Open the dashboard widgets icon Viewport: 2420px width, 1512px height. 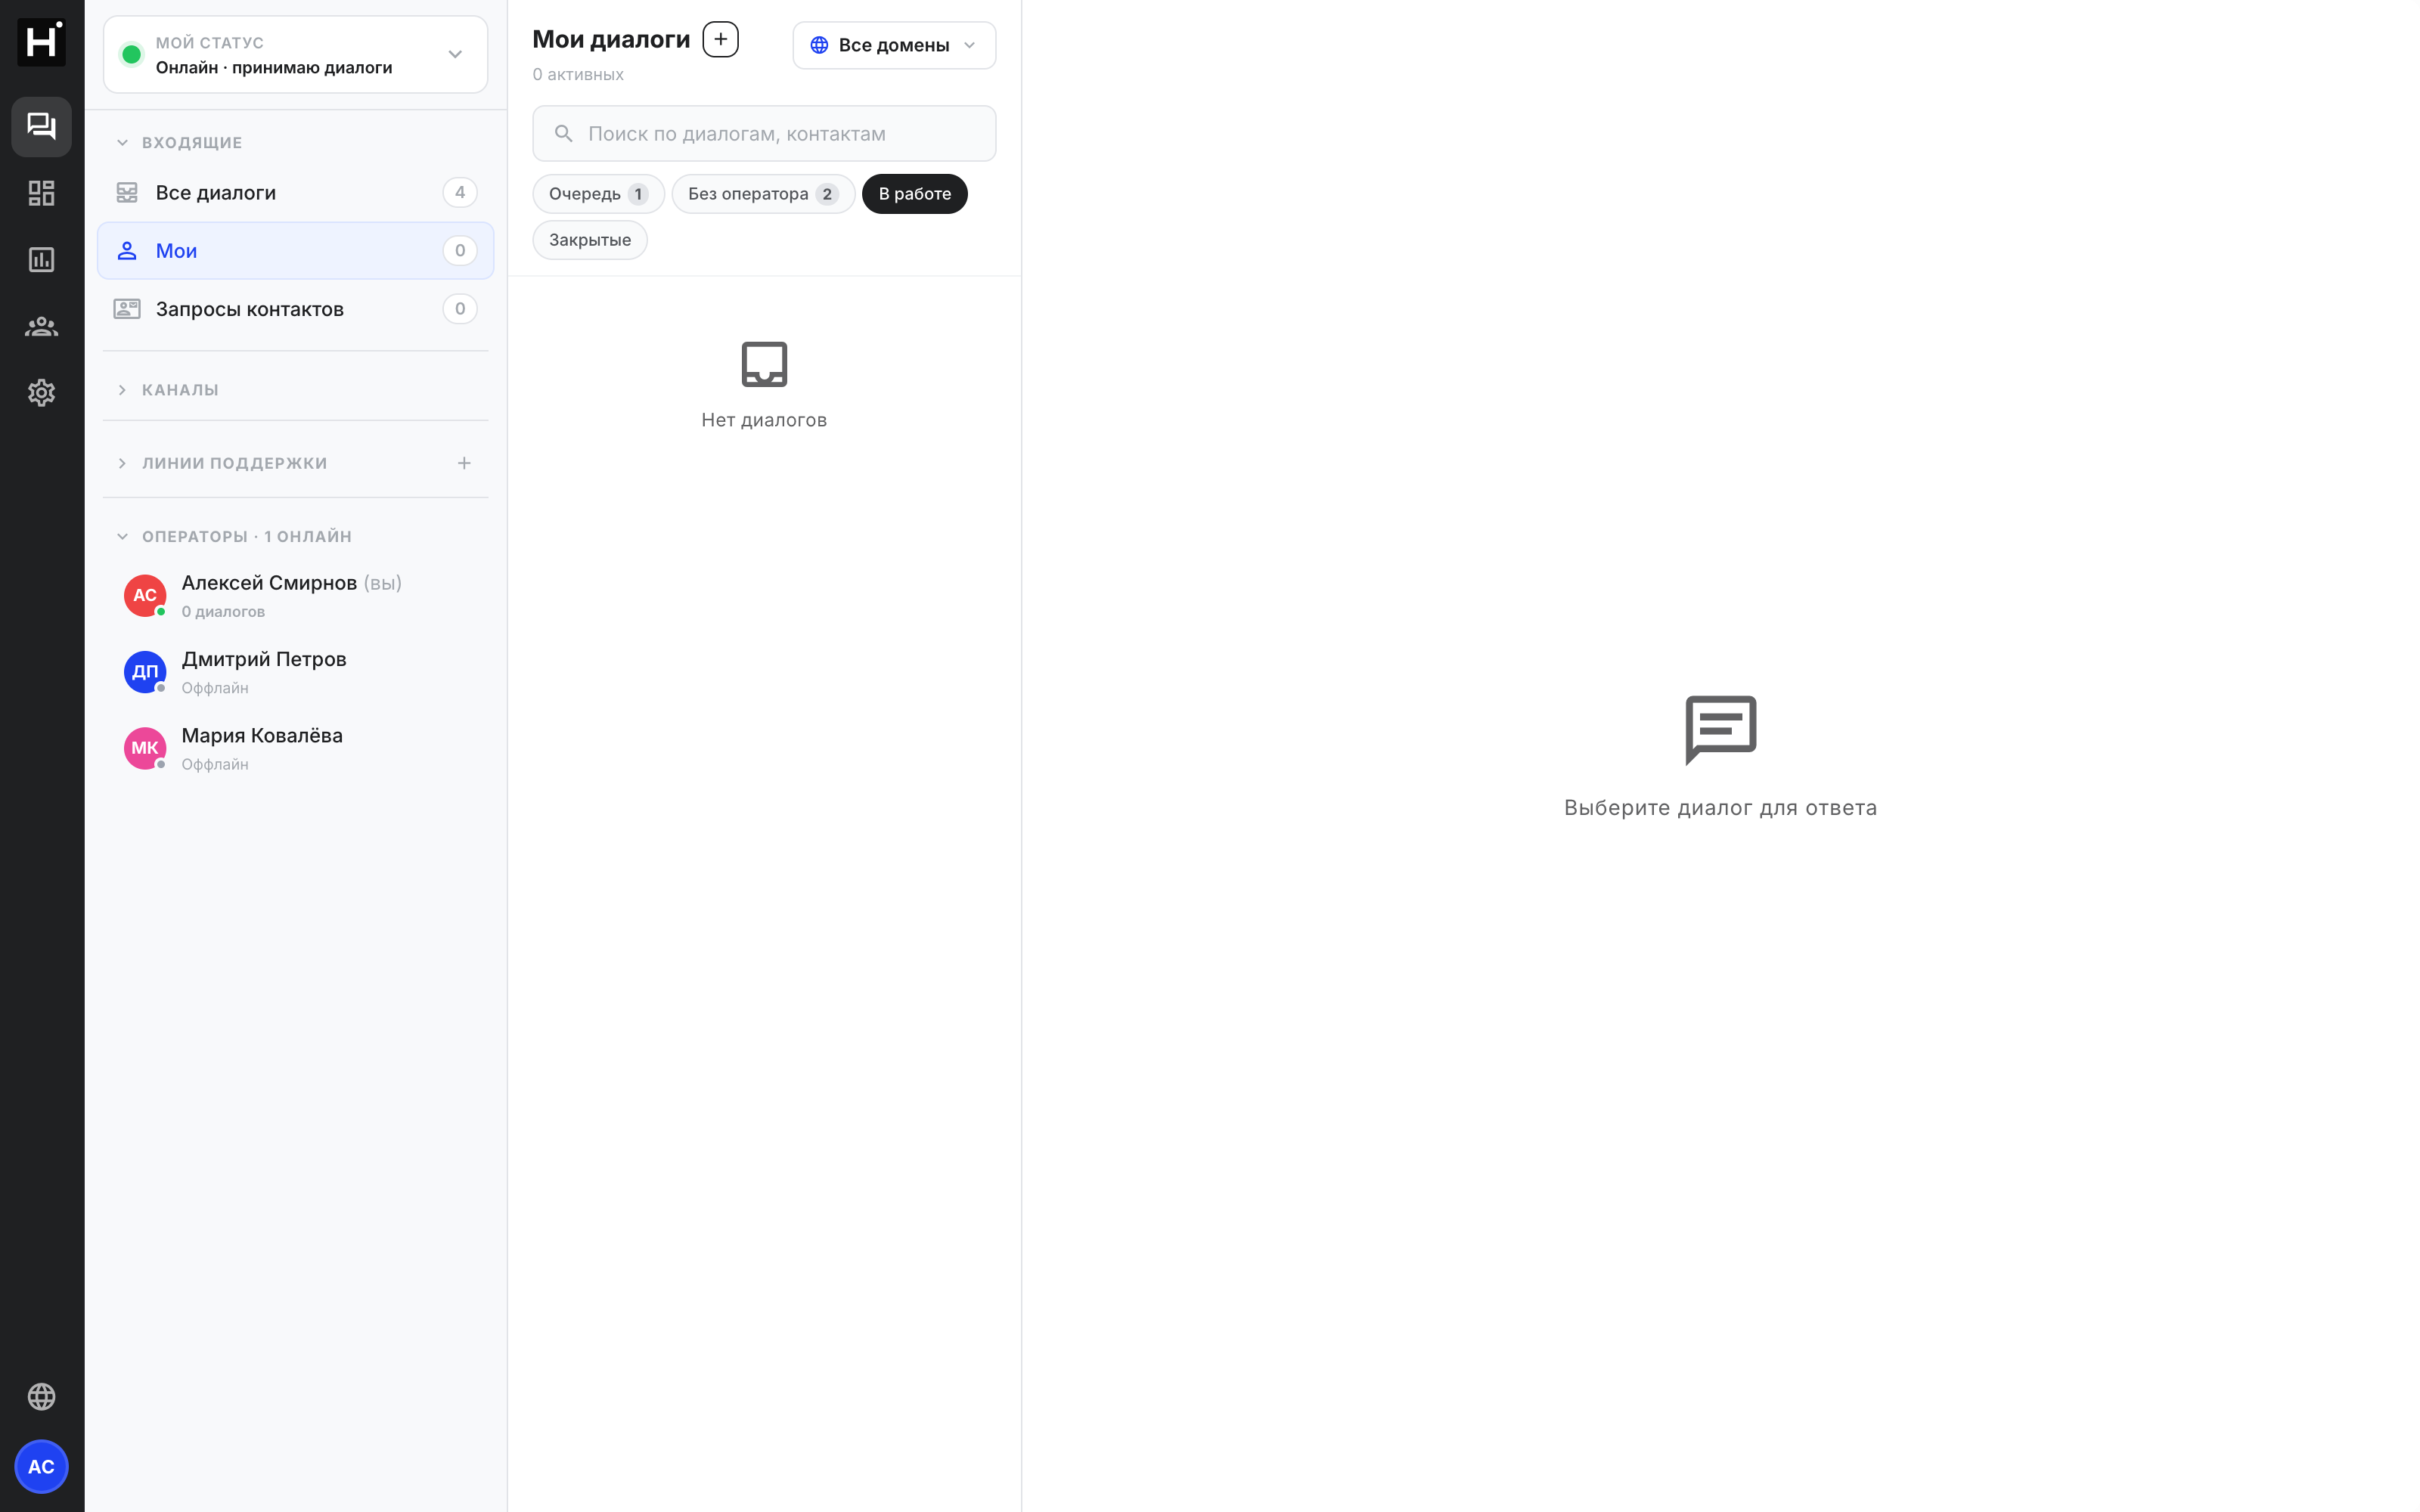click(x=41, y=193)
